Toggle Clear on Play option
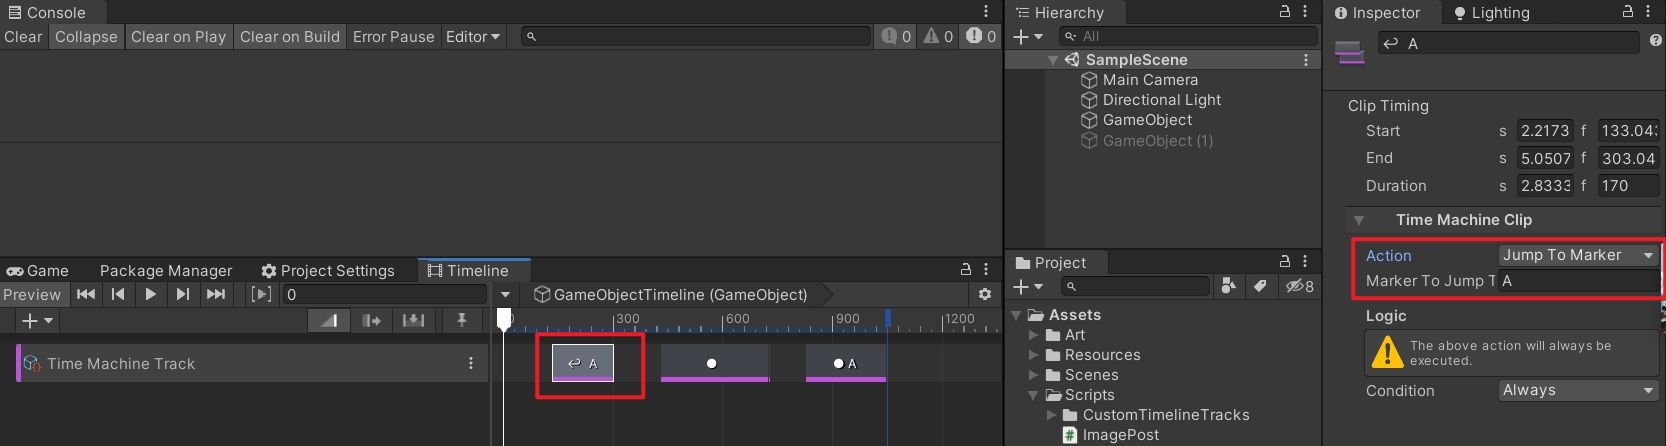This screenshot has width=1666, height=446. click(179, 36)
